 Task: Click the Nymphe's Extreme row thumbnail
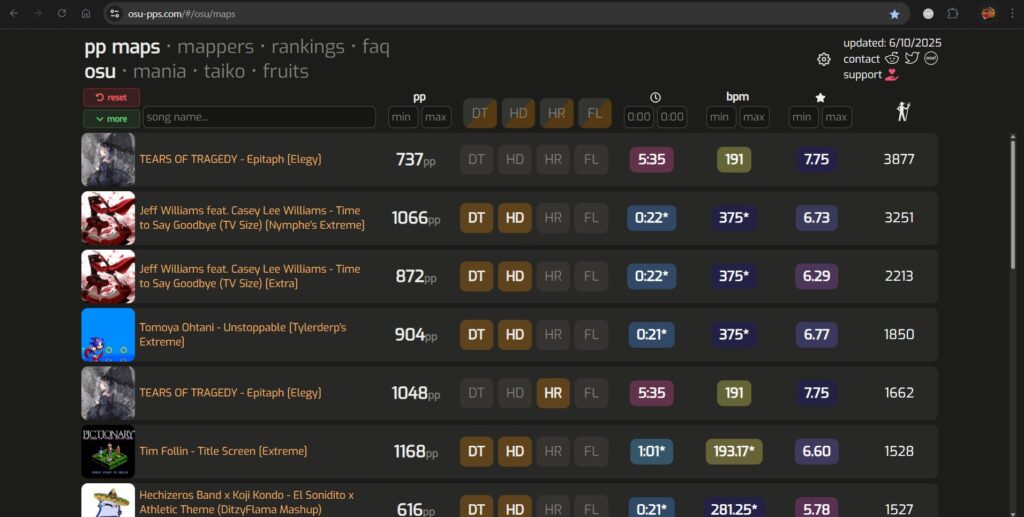[108, 218]
